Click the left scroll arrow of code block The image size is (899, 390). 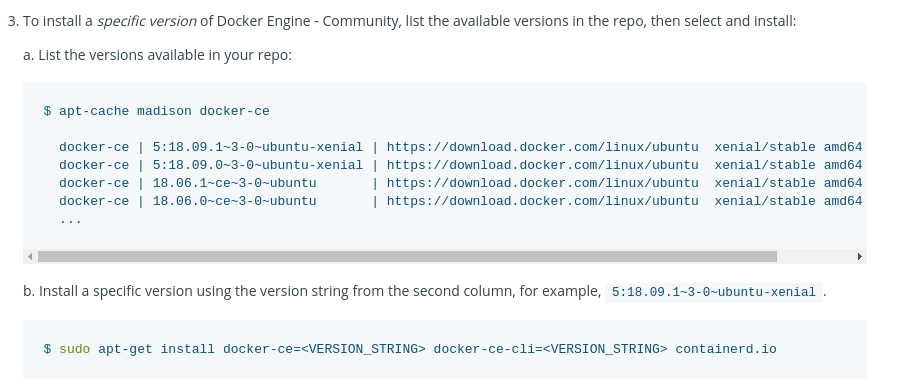pyautogui.click(x=30, y=256)
